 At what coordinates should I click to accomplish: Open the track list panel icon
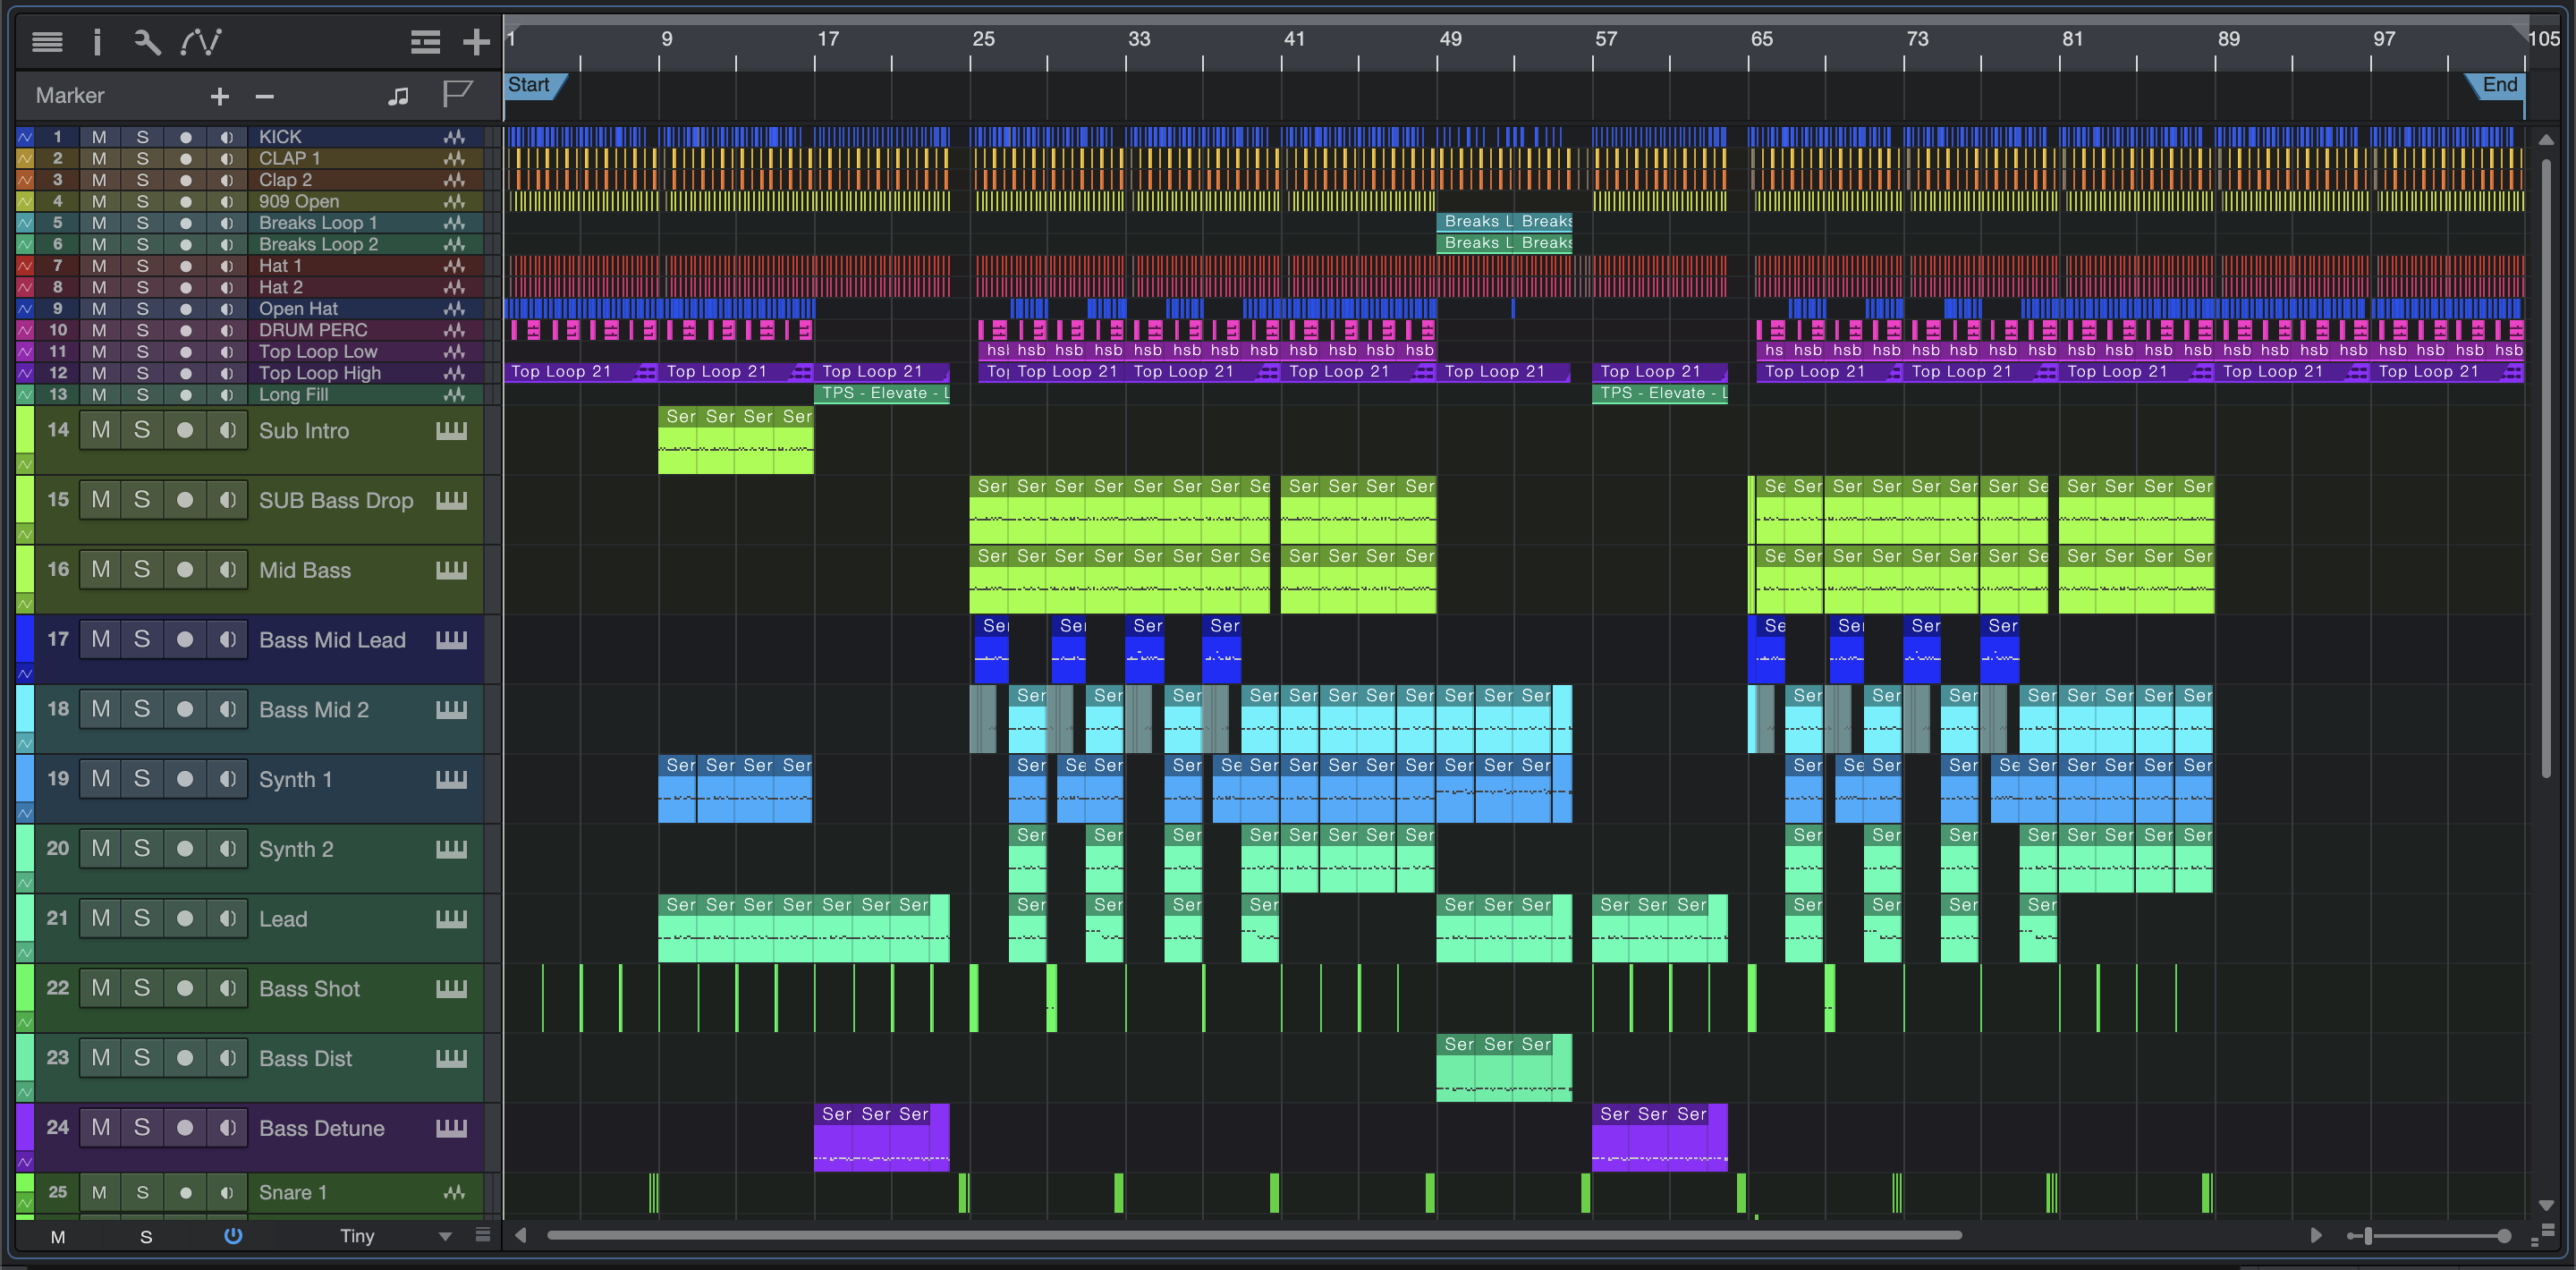point(47,42)
